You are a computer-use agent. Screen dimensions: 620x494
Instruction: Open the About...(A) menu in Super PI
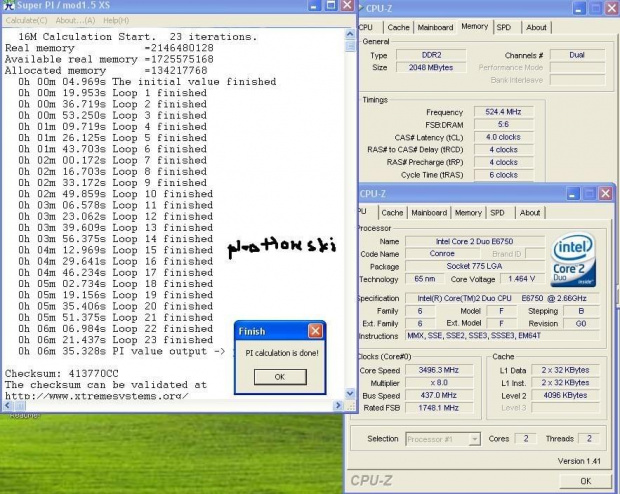point(75,21)
